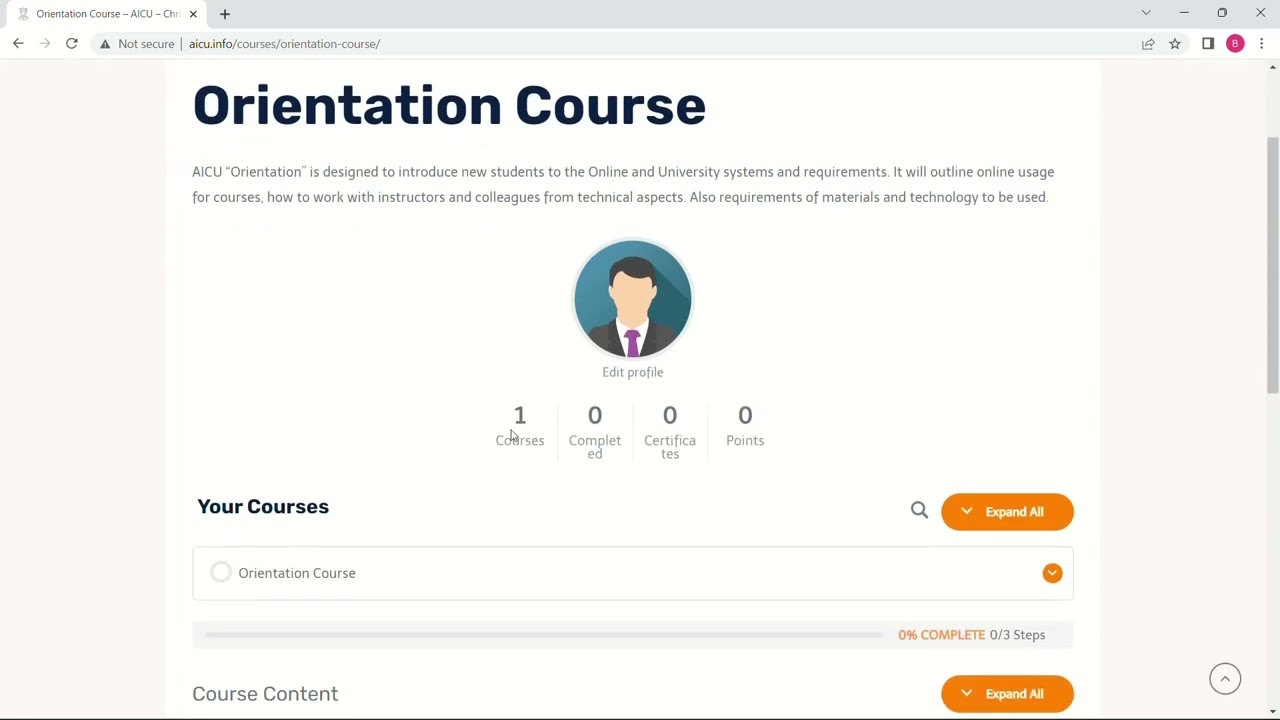This screenshot has width=1280, height=720.
Task: Bookmark this page with the star icon
Action: click(1175, 44)
